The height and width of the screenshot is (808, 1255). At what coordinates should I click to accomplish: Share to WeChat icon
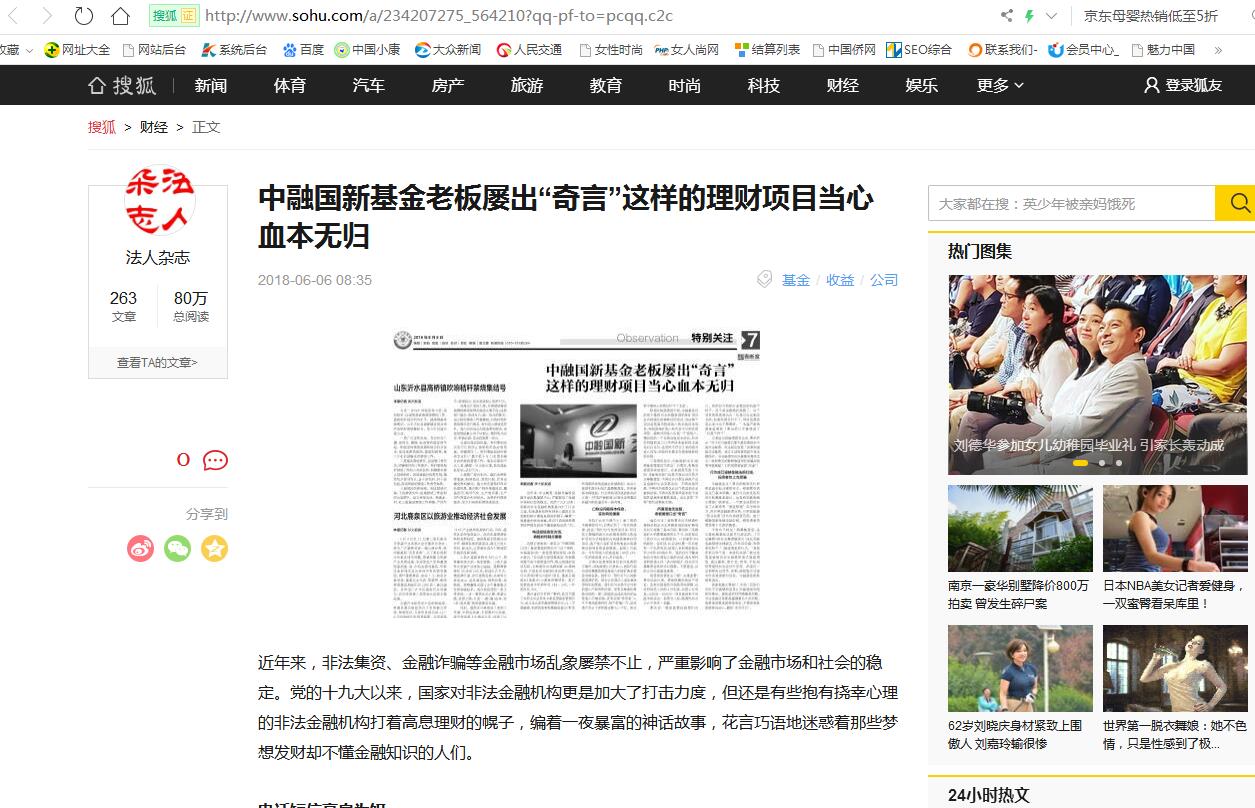click(178, 548)
